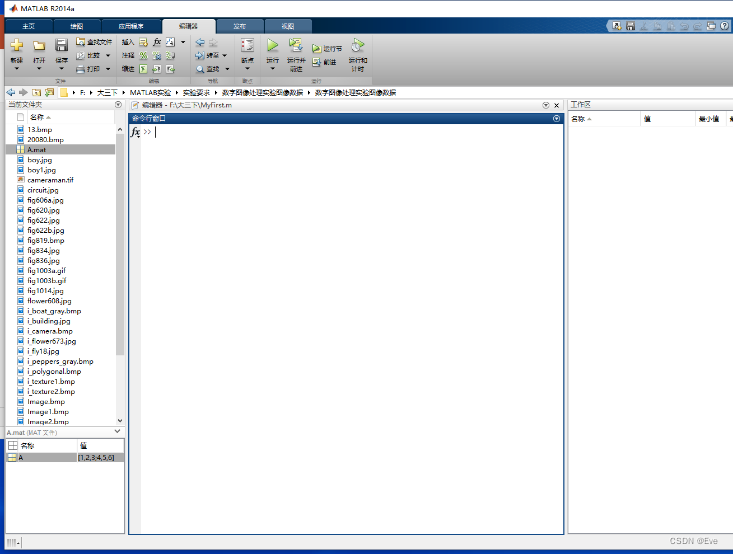The width and height of the screenshot is (733, 554).
Task: Click the MATLAB实验 breadcrumb folder
Action: pyautogui.click(x=151, y=93)
